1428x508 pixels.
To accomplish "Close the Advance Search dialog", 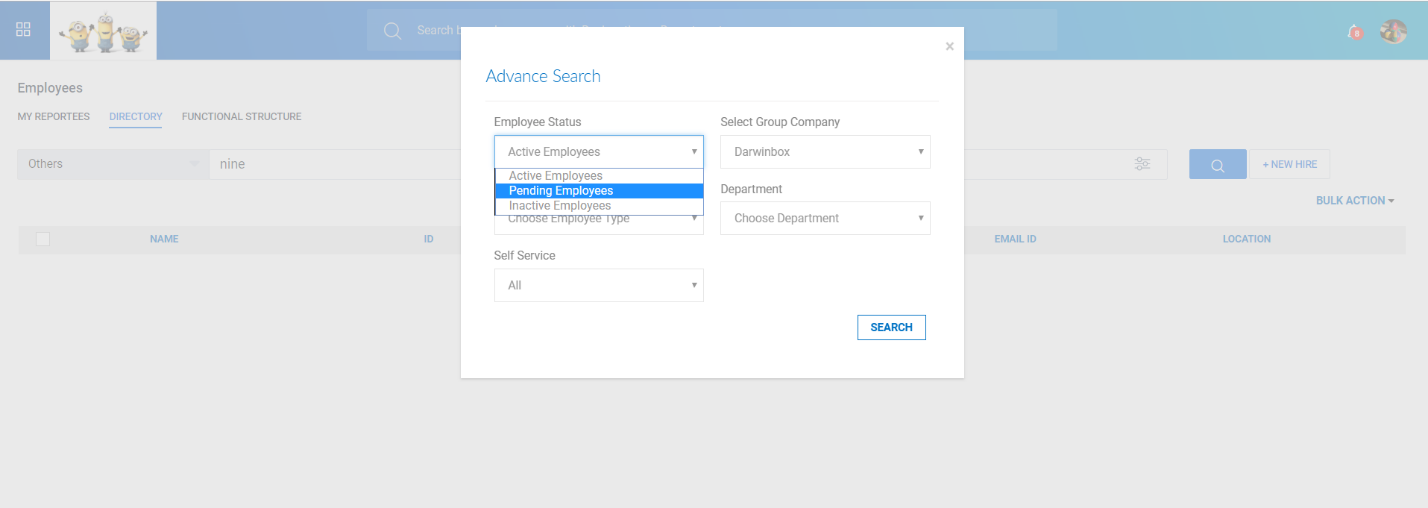I will [949, 46].
